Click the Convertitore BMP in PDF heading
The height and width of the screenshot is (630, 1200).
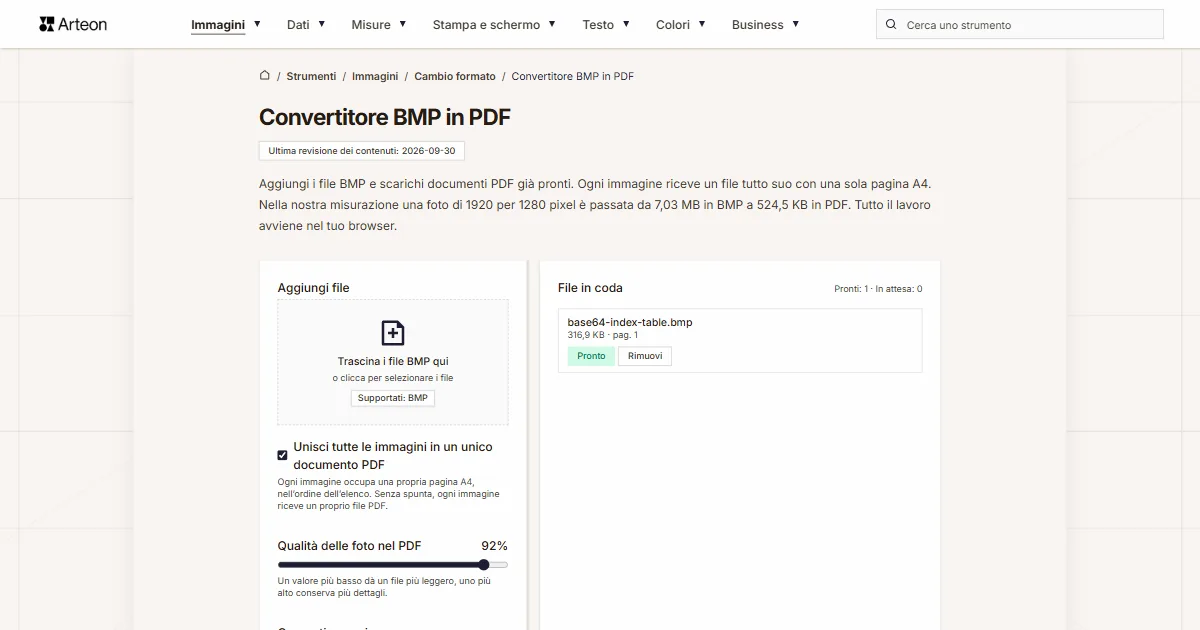tap(385, 117)
